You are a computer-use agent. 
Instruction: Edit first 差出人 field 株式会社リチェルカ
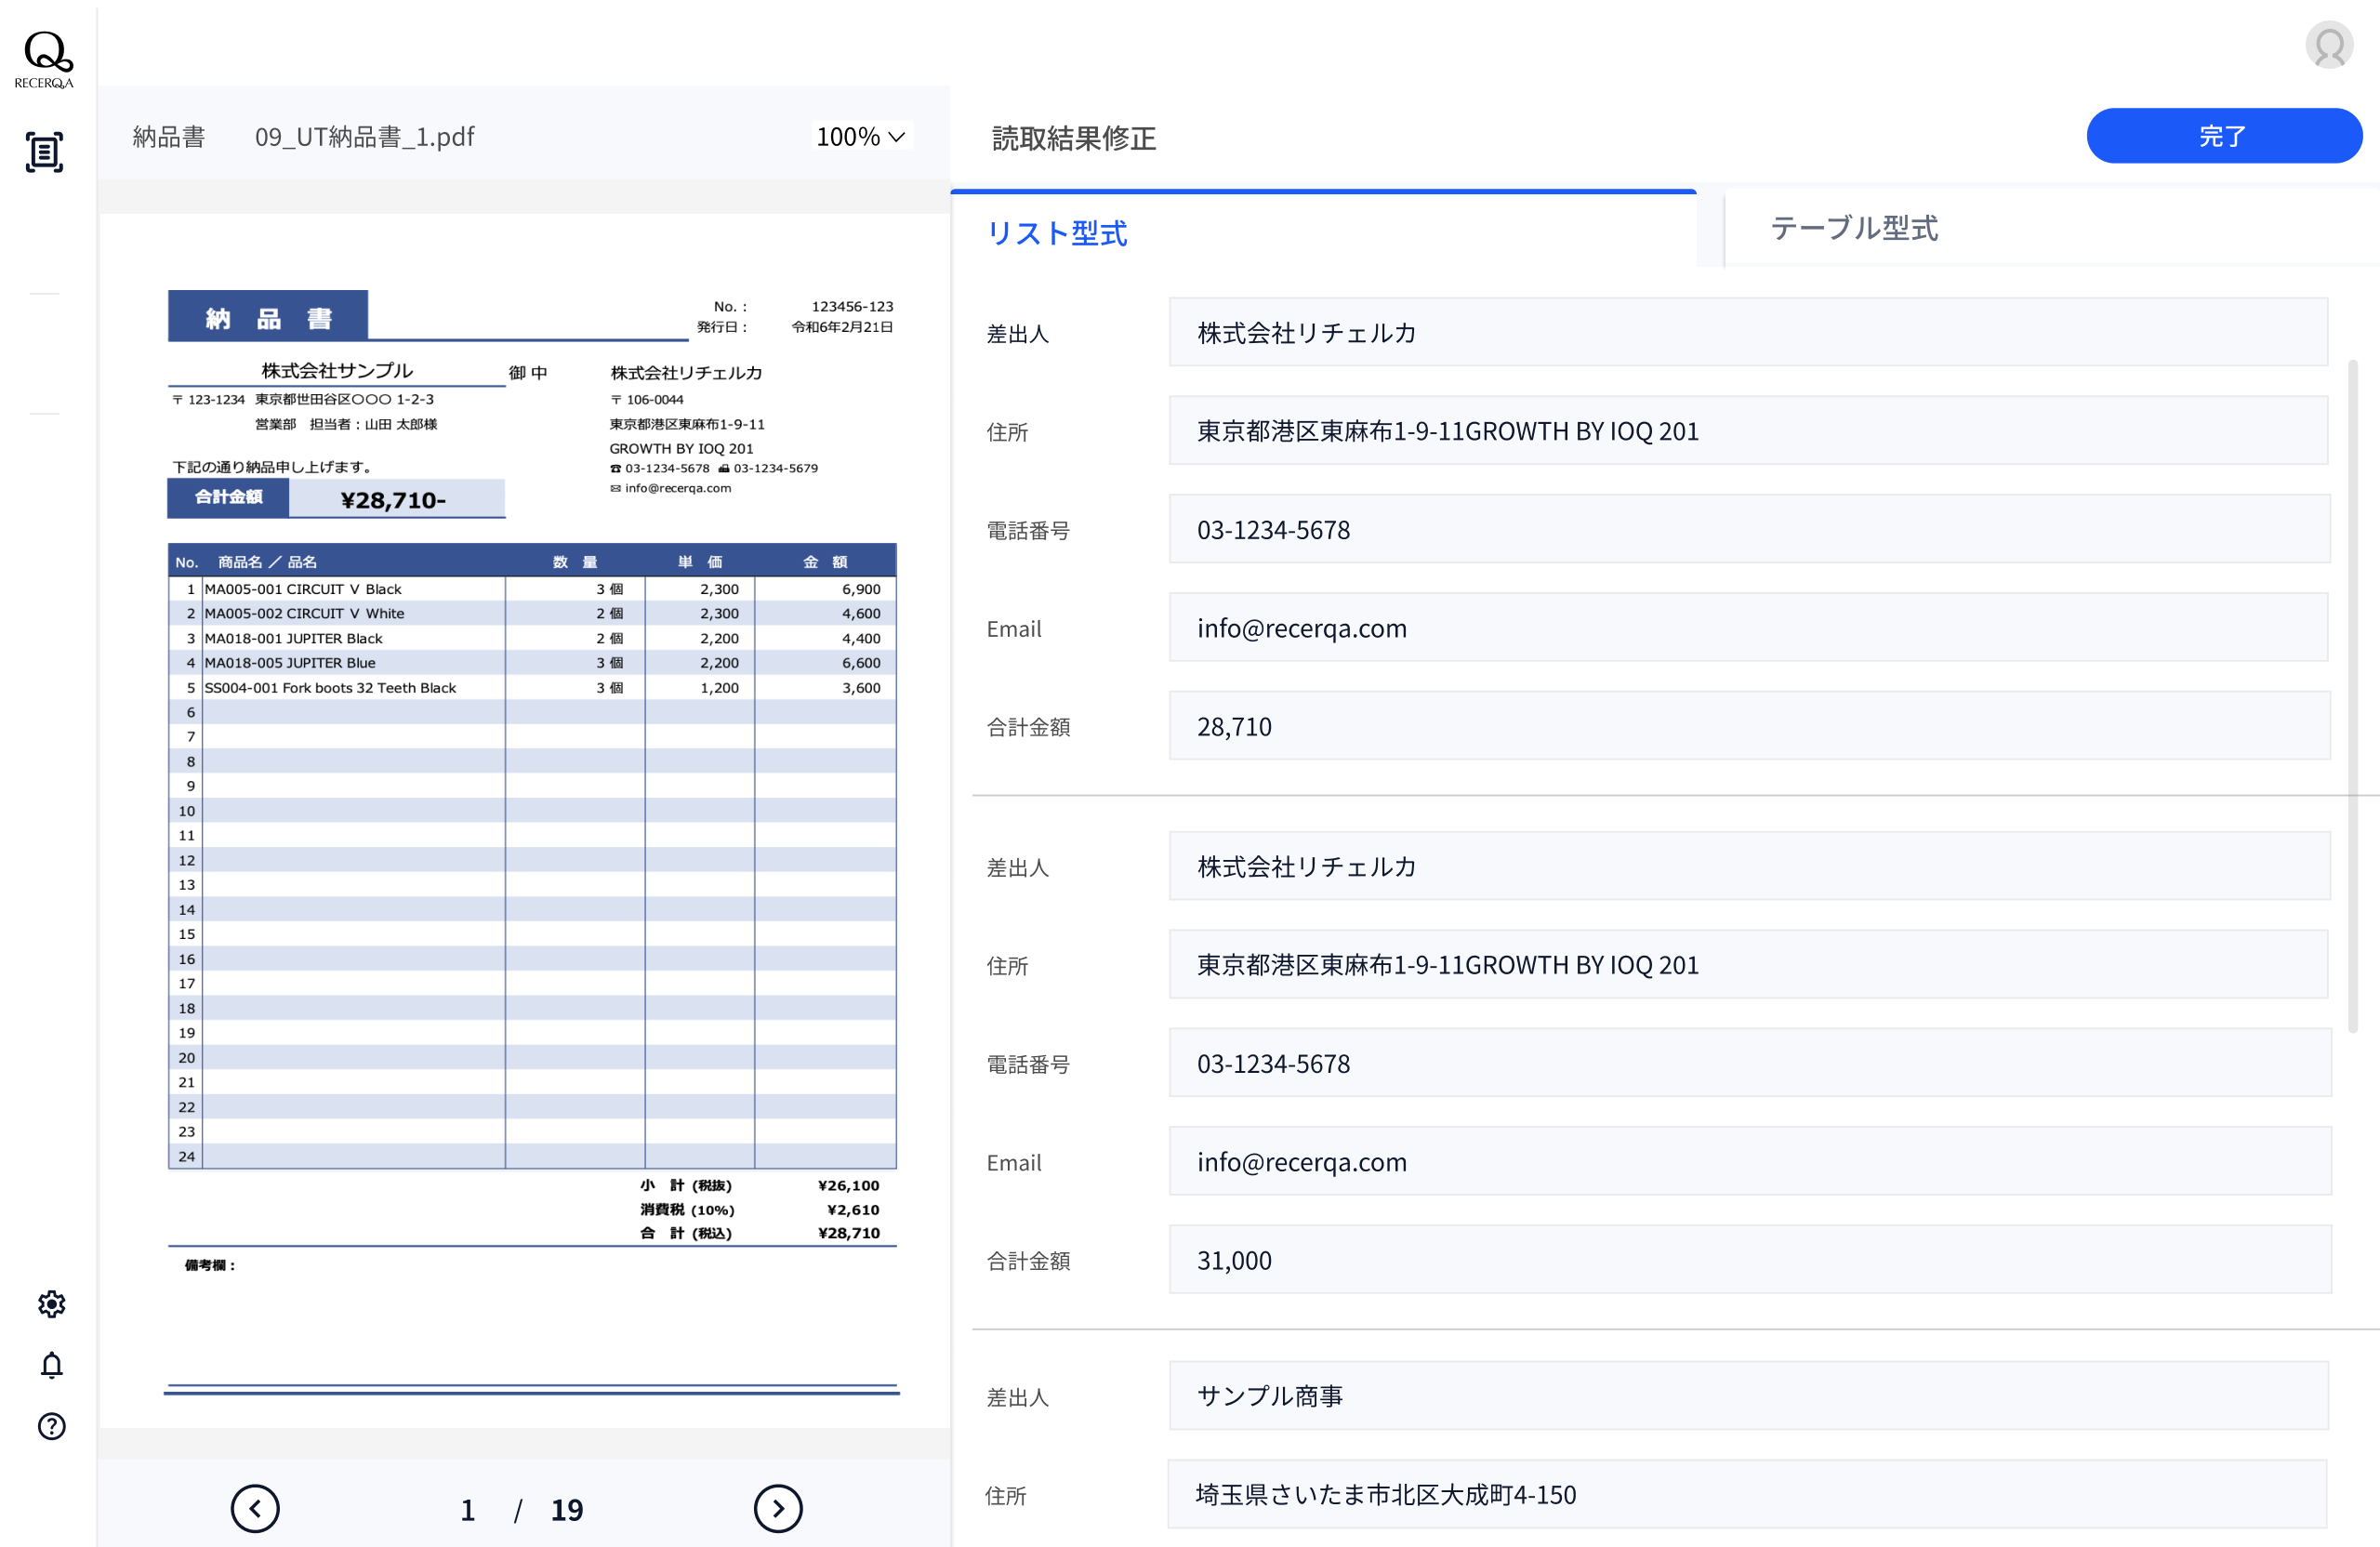(1748, 332)
